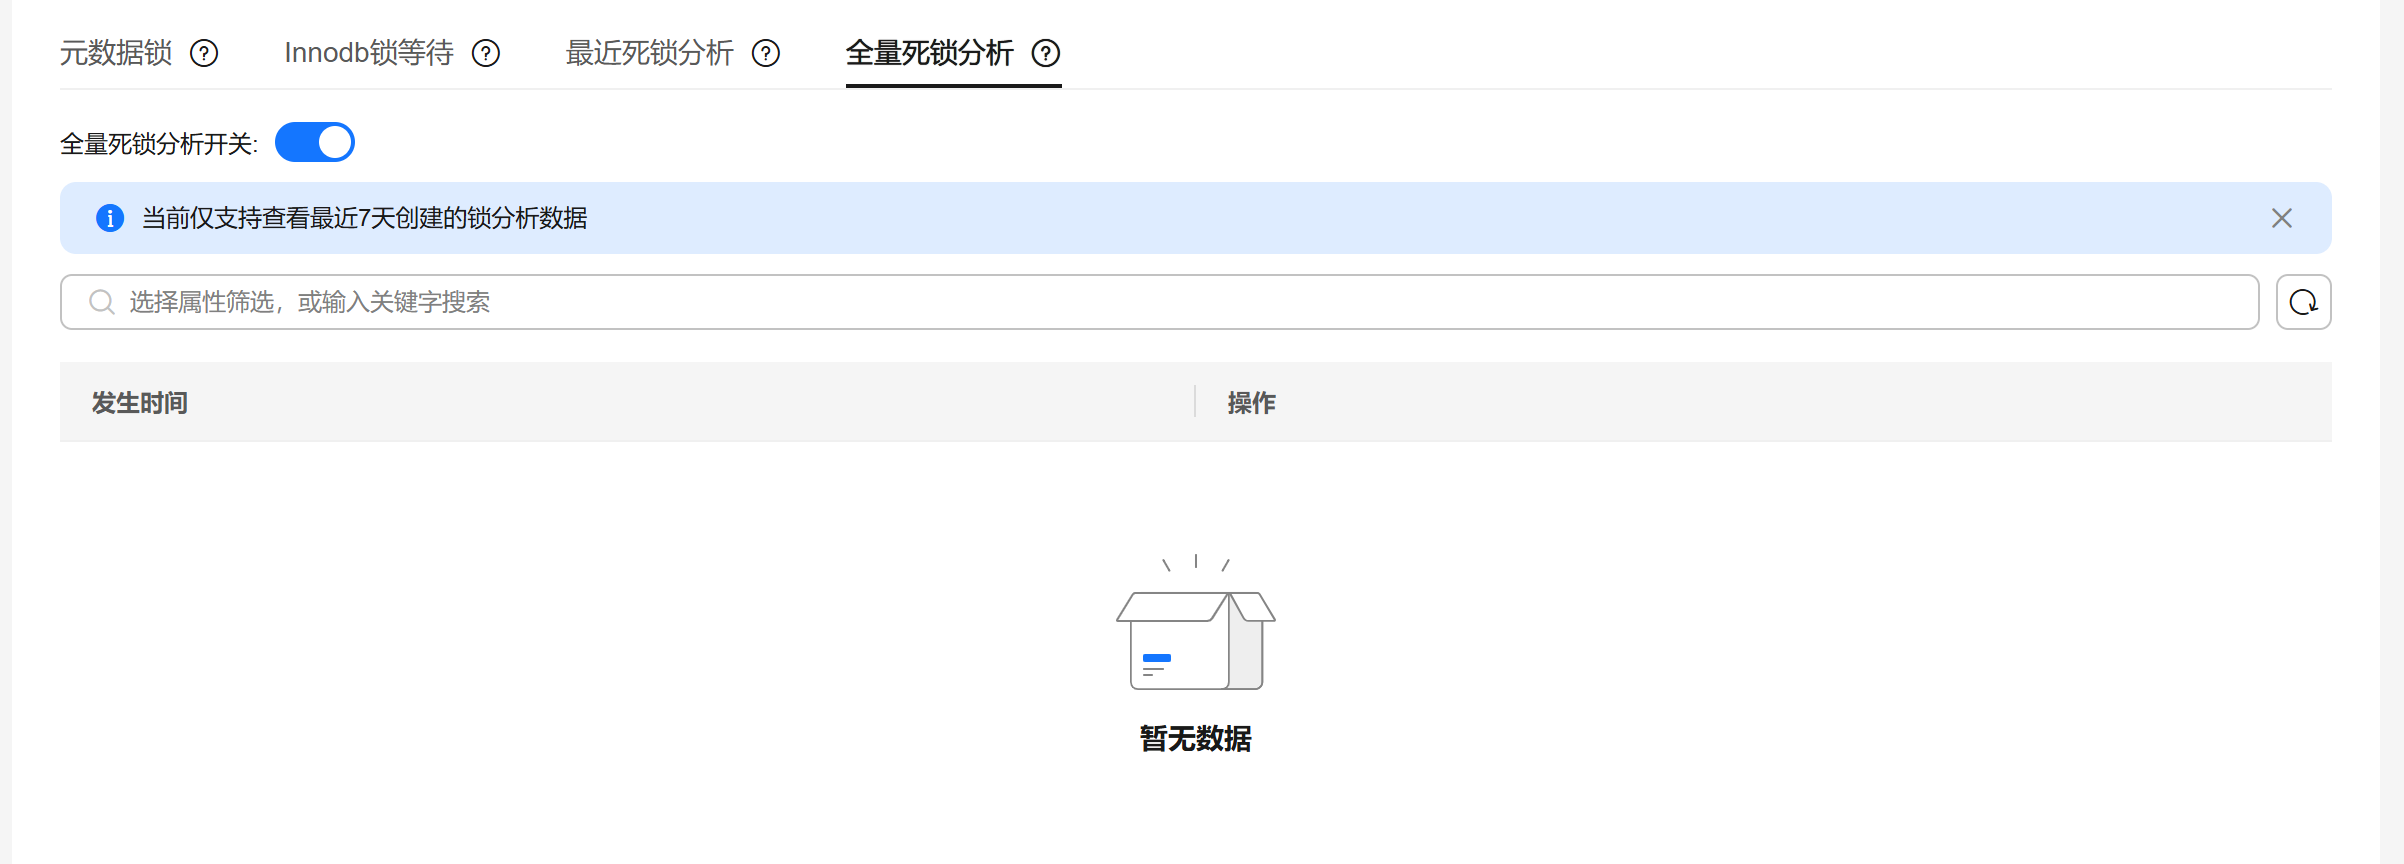2404x864 pixels.
Task: Show help tooltip icon for 全量死锁分析
Action: (1046, 53)
